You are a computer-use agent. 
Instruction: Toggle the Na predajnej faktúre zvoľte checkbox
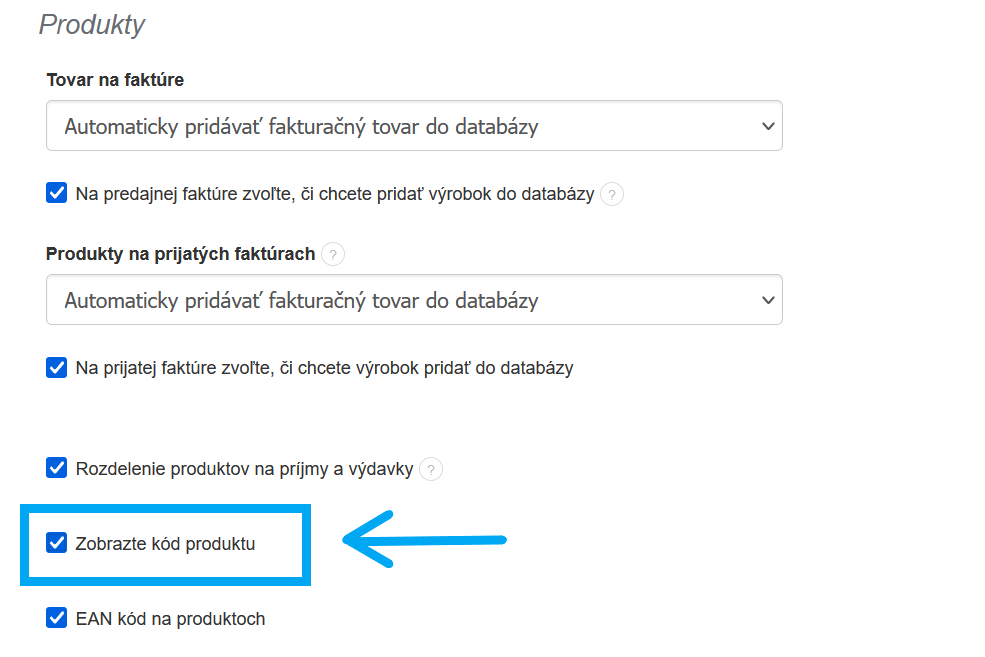[57, 193]
